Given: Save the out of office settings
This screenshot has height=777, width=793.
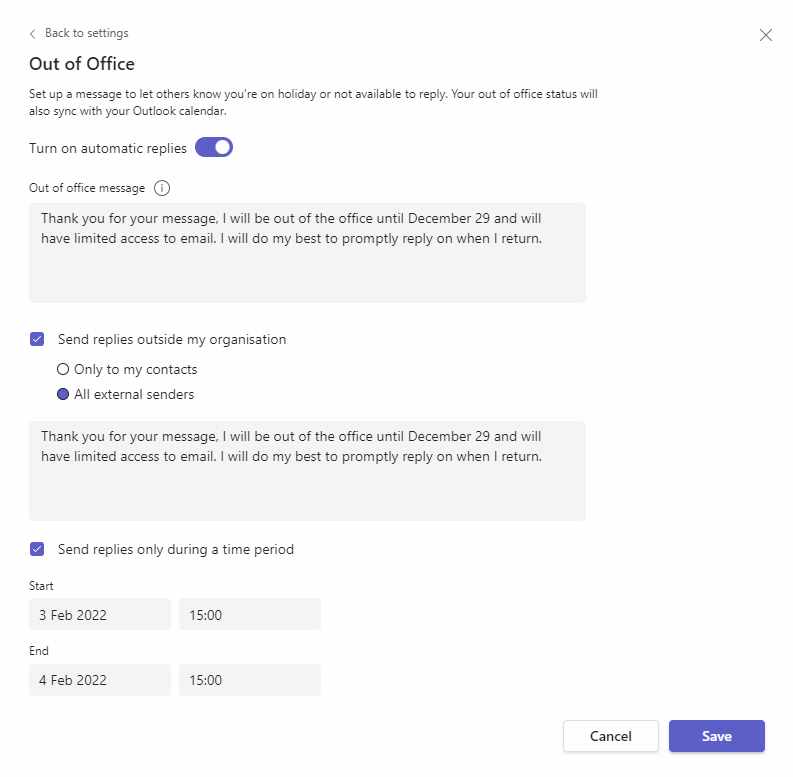Looking at the screenshot, I should pos(716,736).
